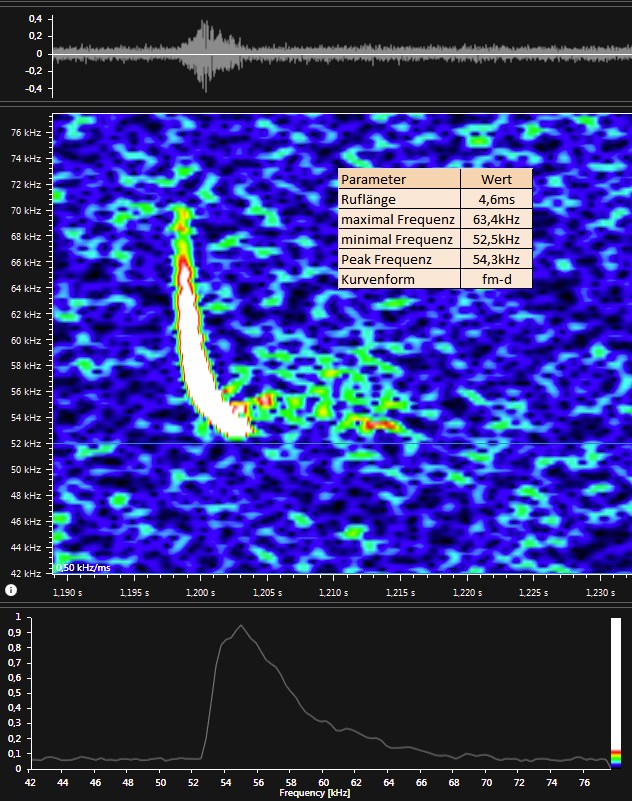Click the '1,200 s' time axis label

pos(200,592)
